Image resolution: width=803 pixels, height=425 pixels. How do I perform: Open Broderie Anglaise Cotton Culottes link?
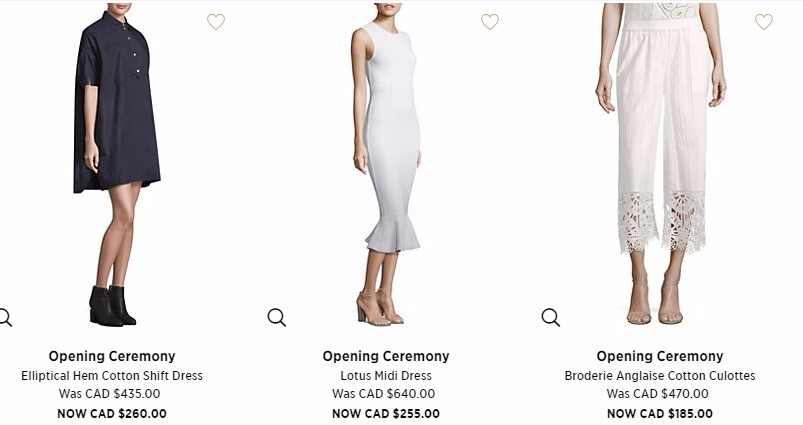click(x=660, y=376)
